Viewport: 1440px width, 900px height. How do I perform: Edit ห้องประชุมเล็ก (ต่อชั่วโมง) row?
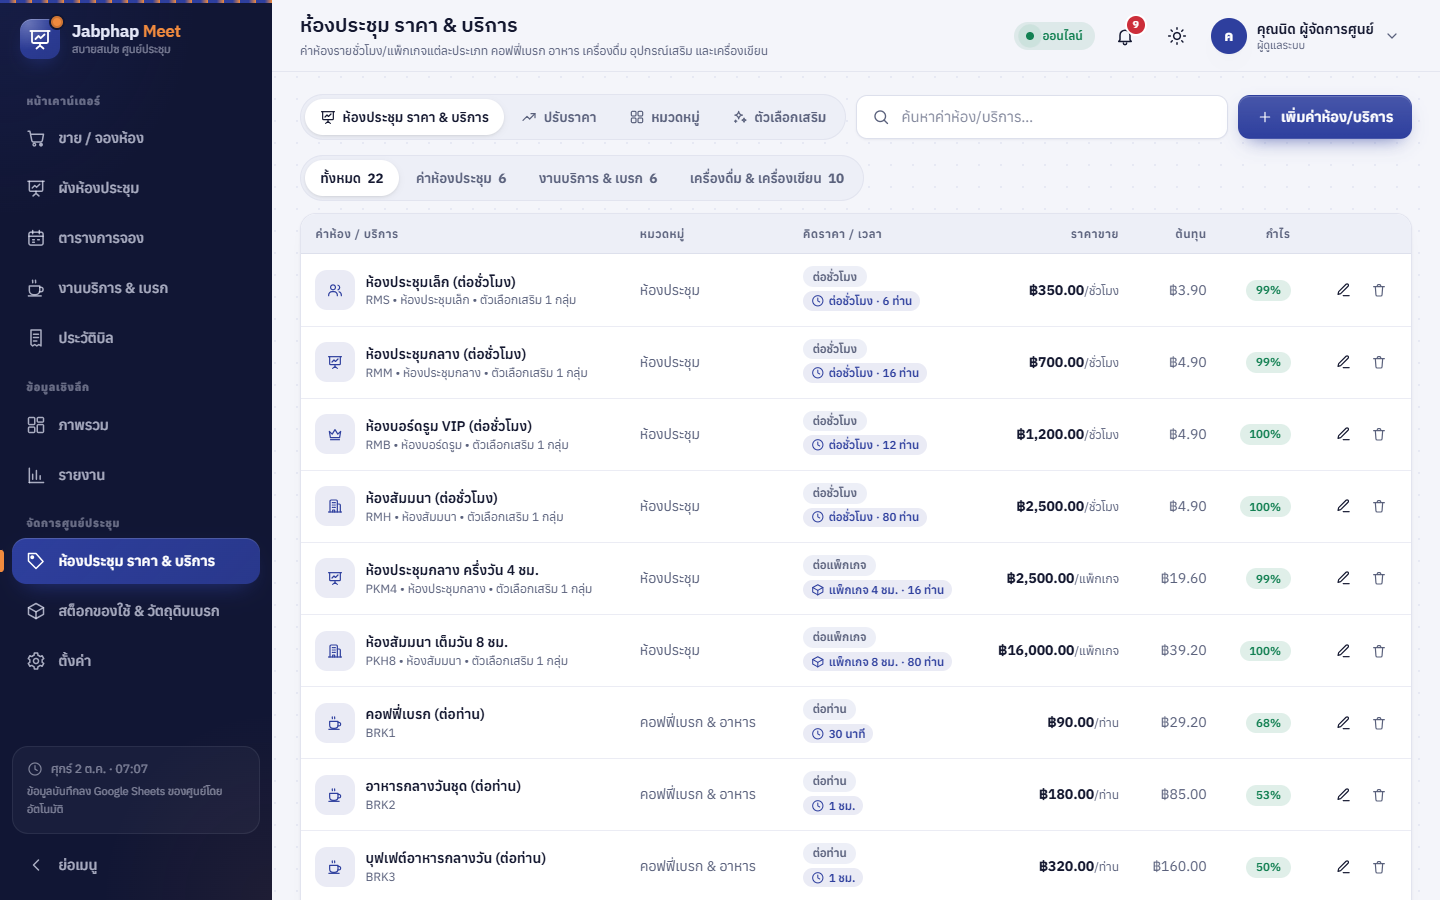(1343, 290)
